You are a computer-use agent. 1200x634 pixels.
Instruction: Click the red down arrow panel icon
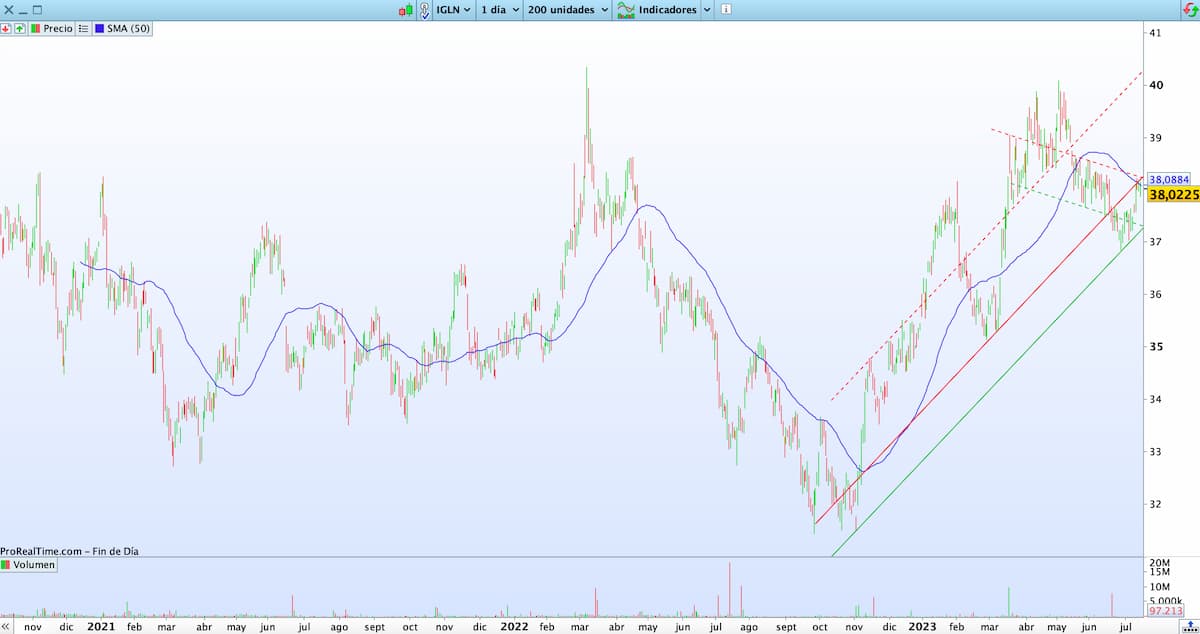coord(7,29)
